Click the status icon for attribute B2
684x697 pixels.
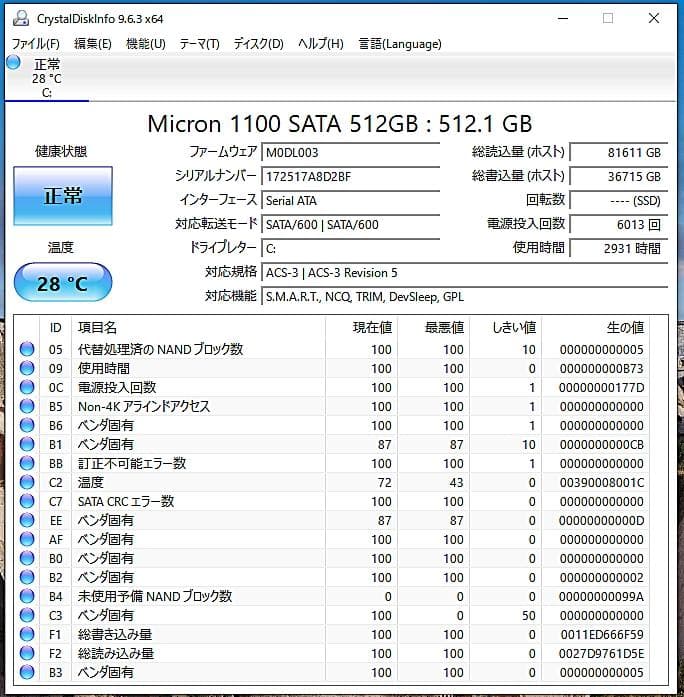click(x=27, y=577)
